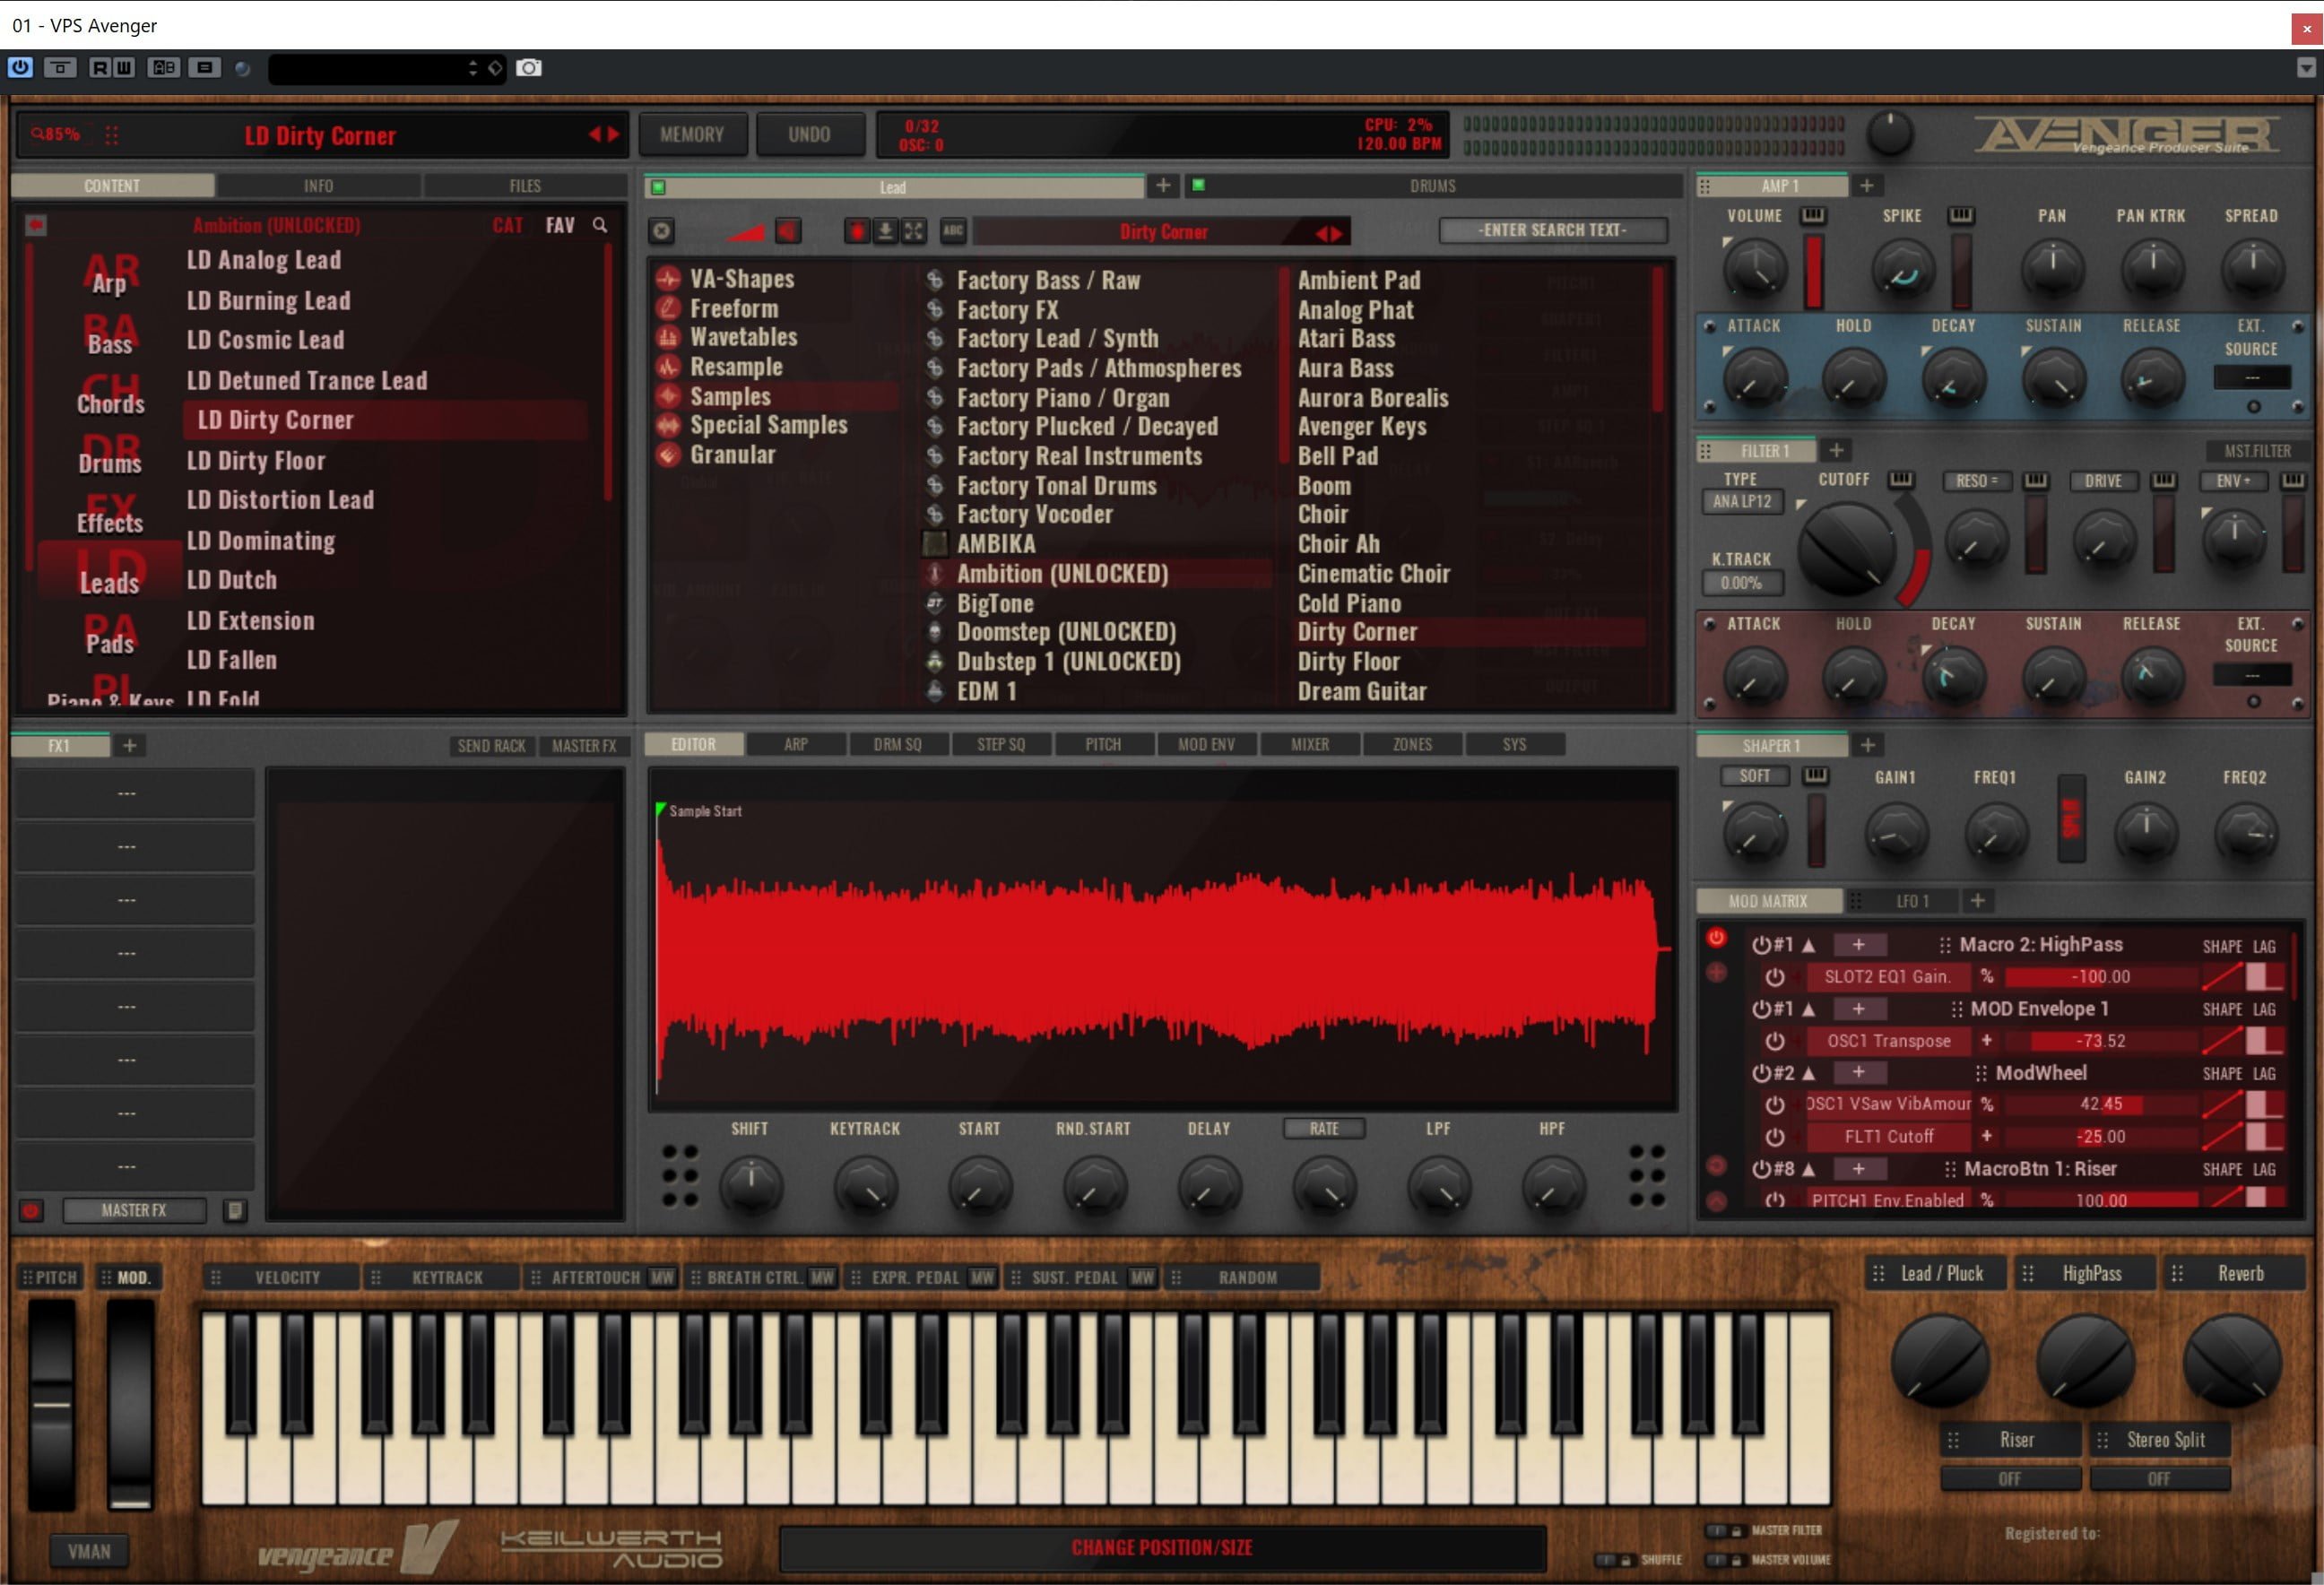Viewport: 2324px width, 1585px height.
Task: Click the expand-arrows icon in oscillator toolbar
Action: 913,231
